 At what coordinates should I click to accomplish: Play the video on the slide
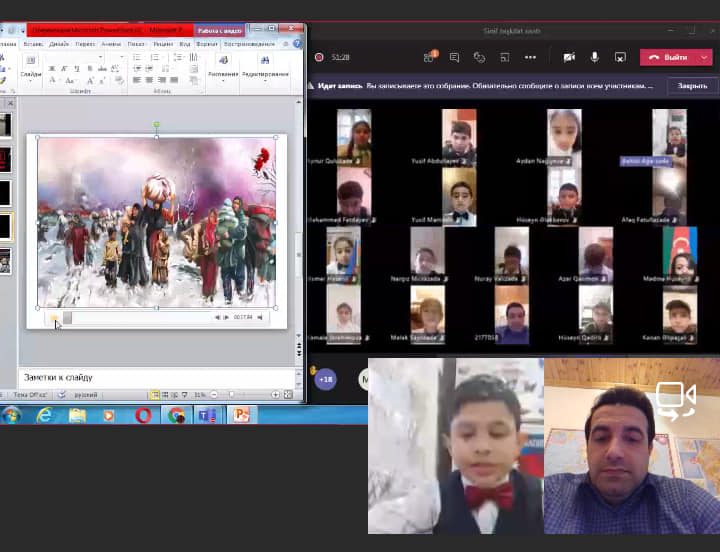pos(54,318)
